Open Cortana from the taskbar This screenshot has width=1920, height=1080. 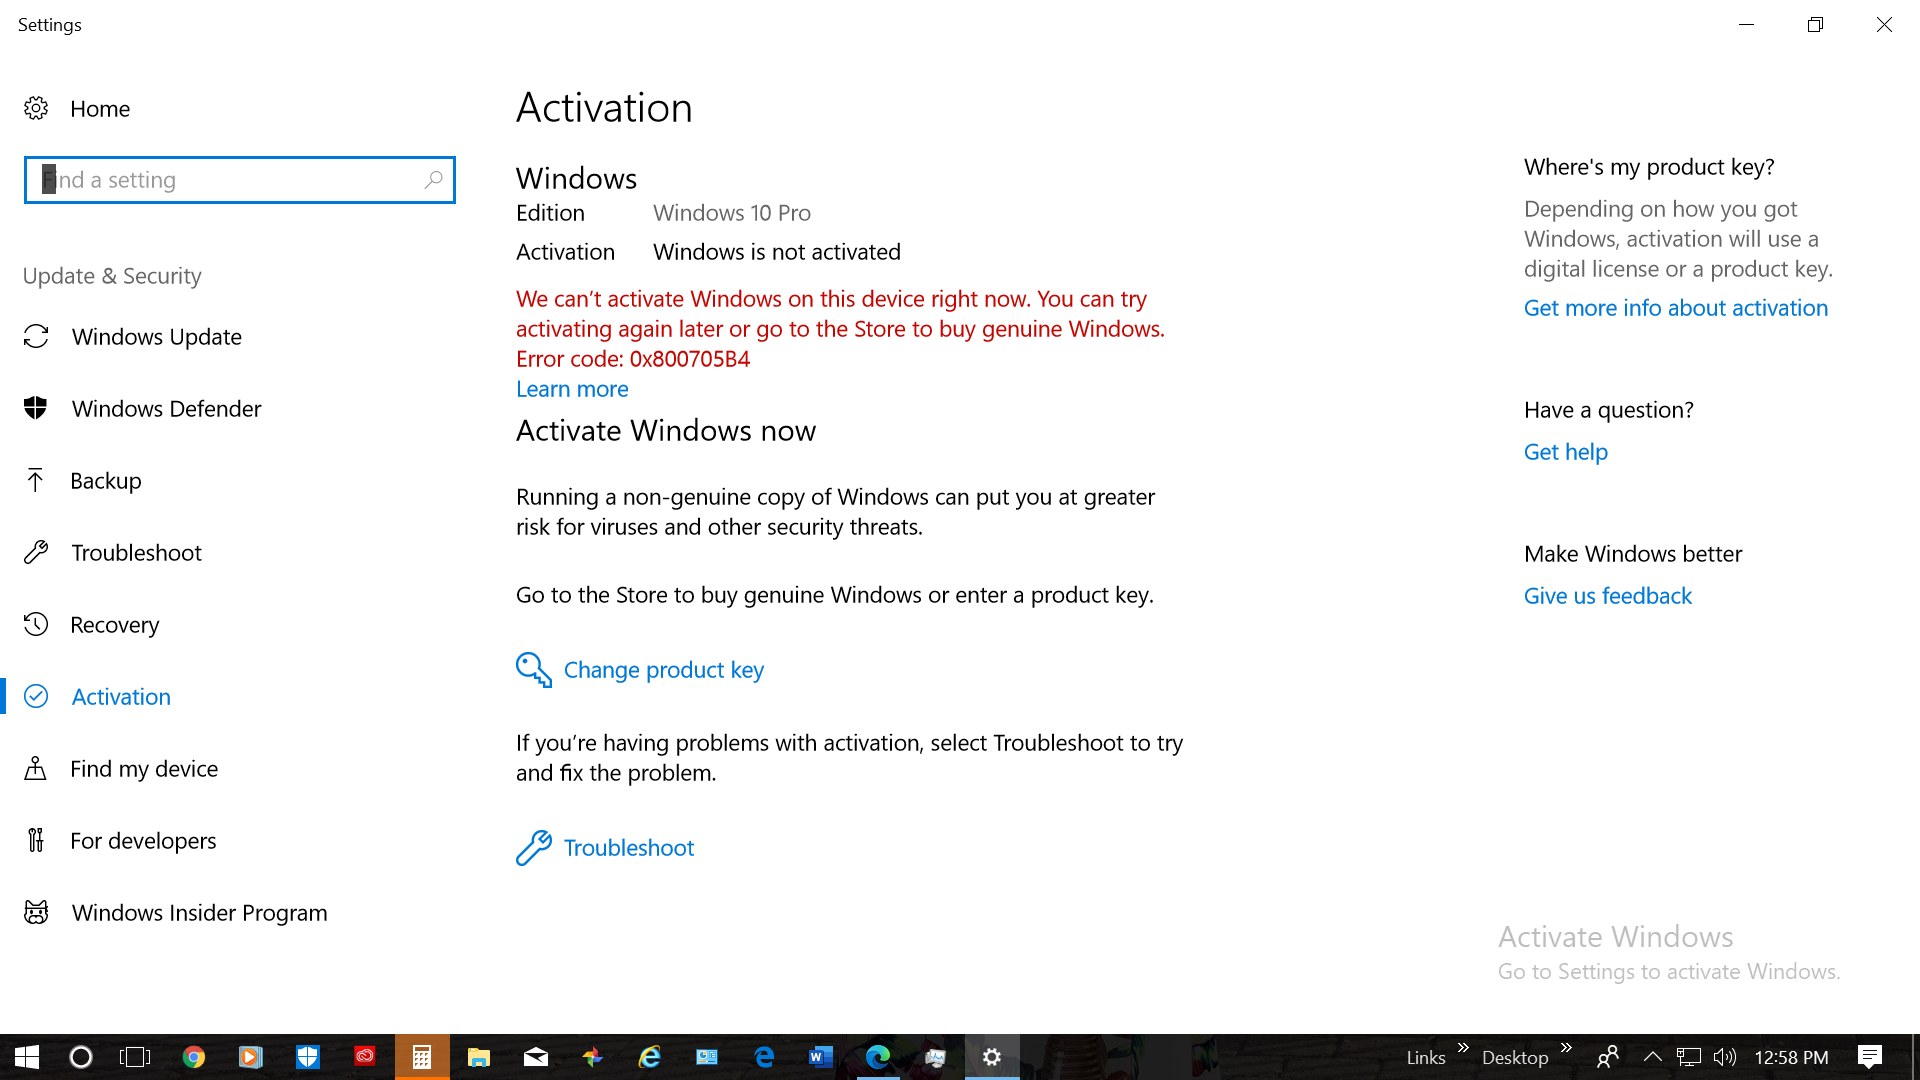[81, 1057]
